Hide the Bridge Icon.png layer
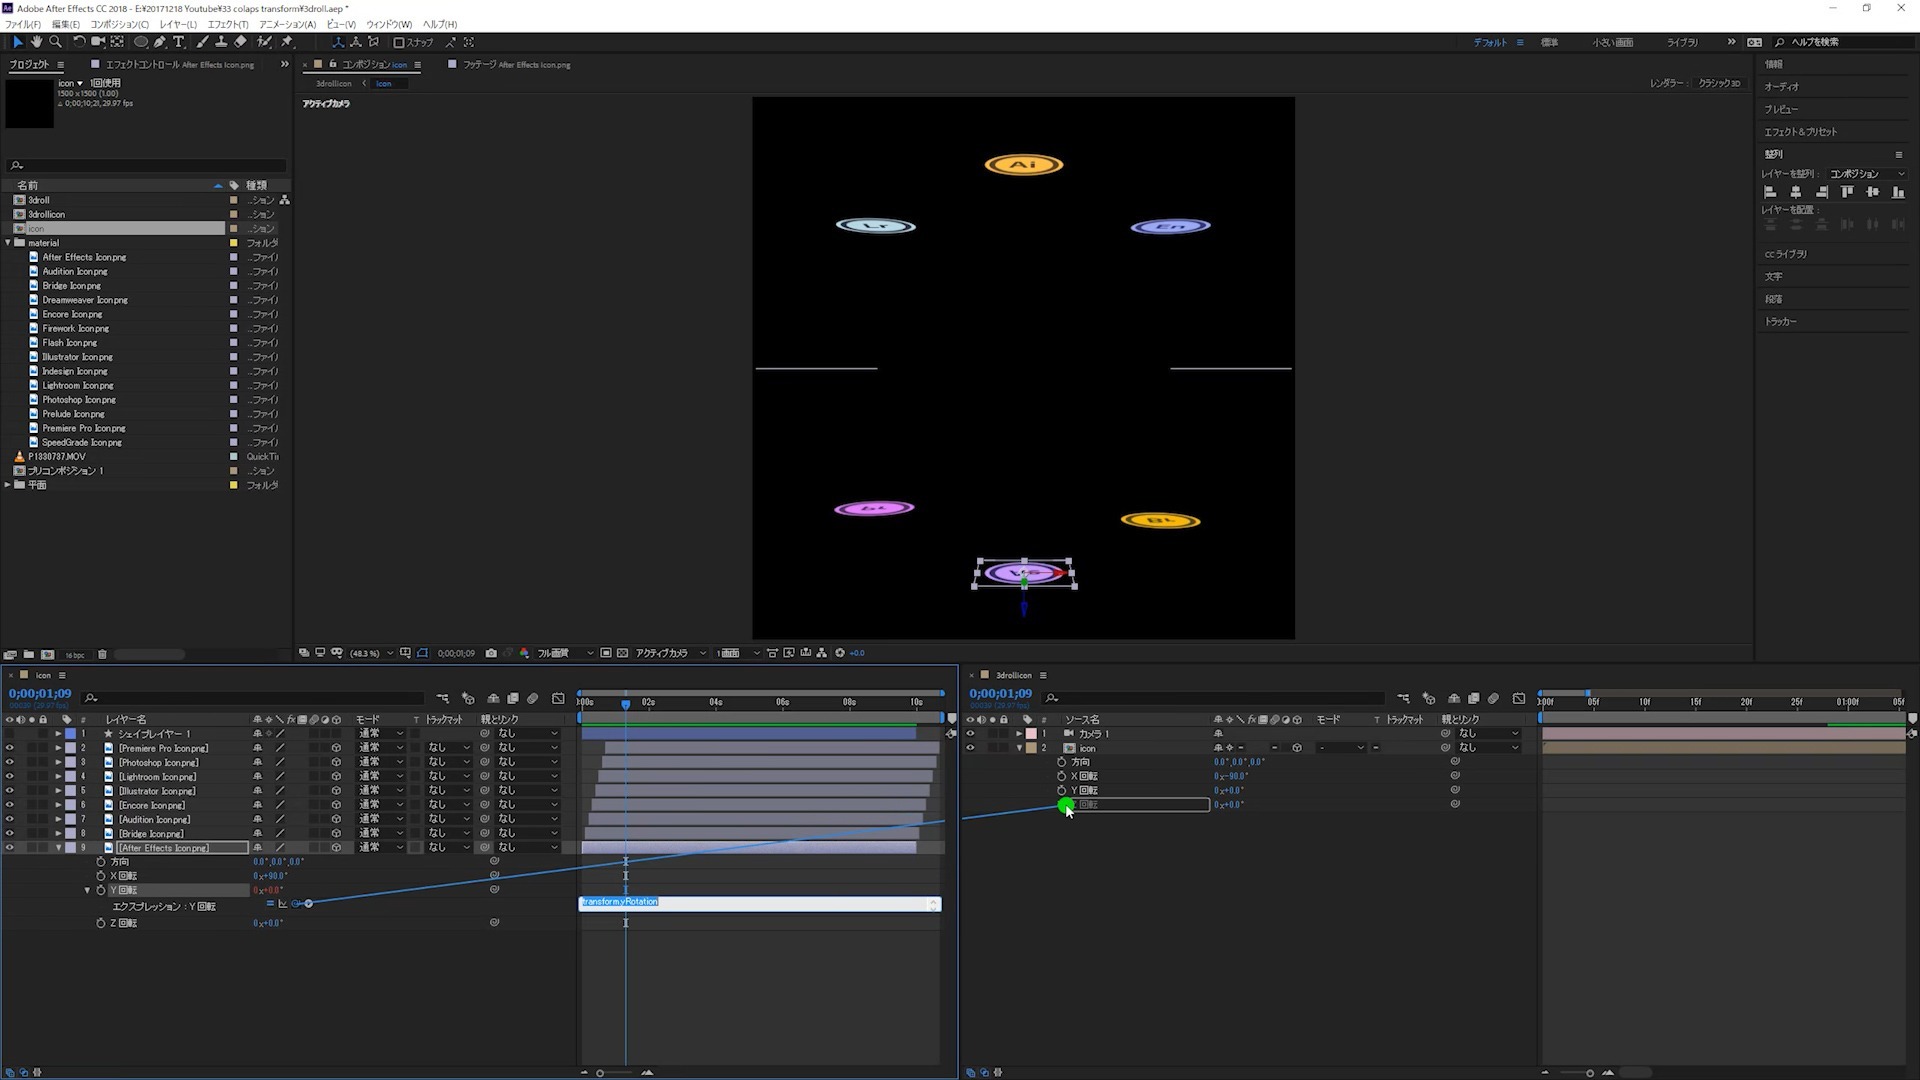Image resolution: width=1920 pixels, height=1080 pixels. coord(9,834)
